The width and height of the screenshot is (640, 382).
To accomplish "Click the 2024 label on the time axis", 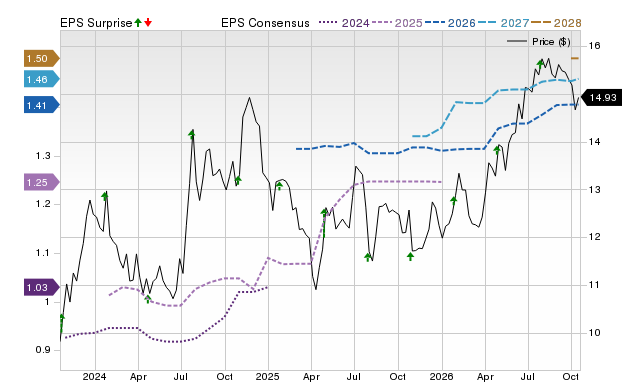I will pyautogui.click(x=94, y=376).
